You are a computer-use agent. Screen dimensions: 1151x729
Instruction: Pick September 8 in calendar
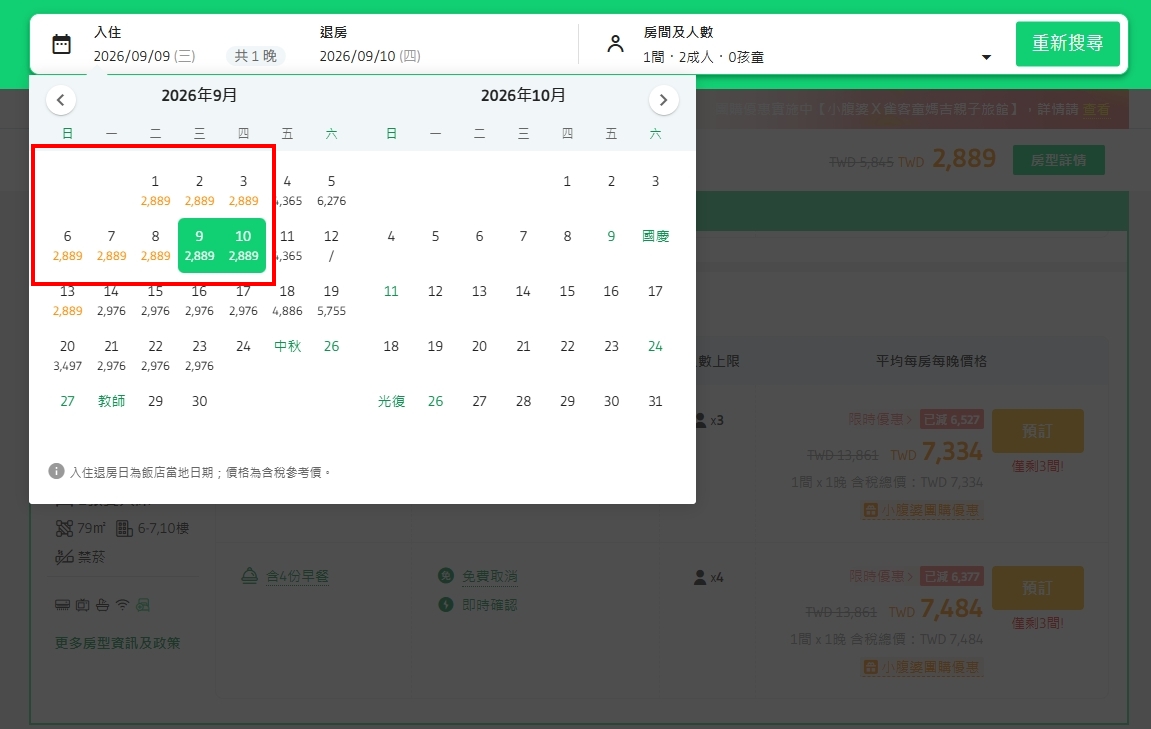(155, 245)
